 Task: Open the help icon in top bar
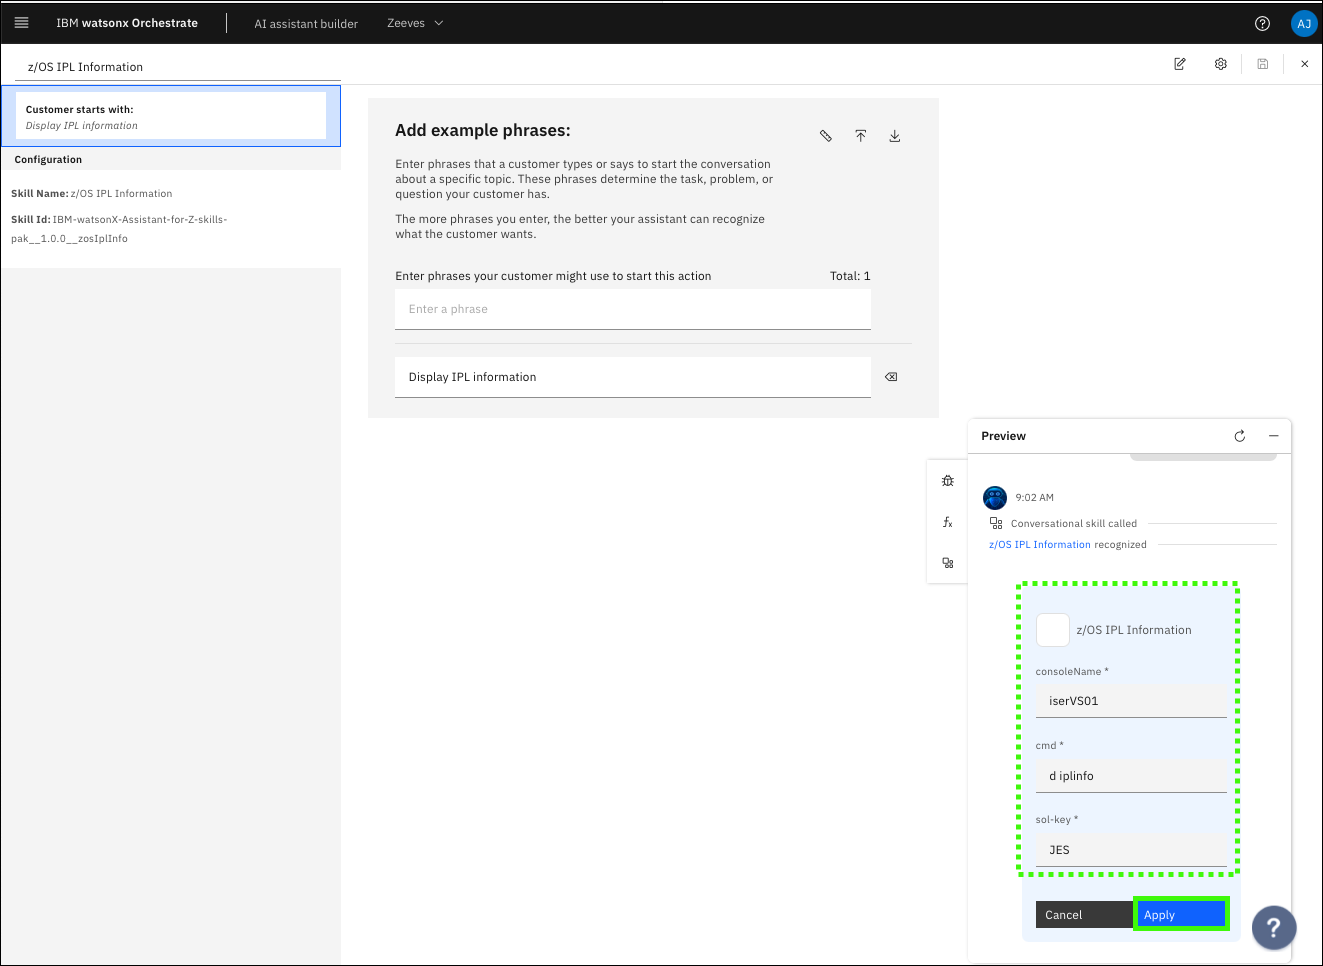pyautogui.click(x=1262, y=24)
